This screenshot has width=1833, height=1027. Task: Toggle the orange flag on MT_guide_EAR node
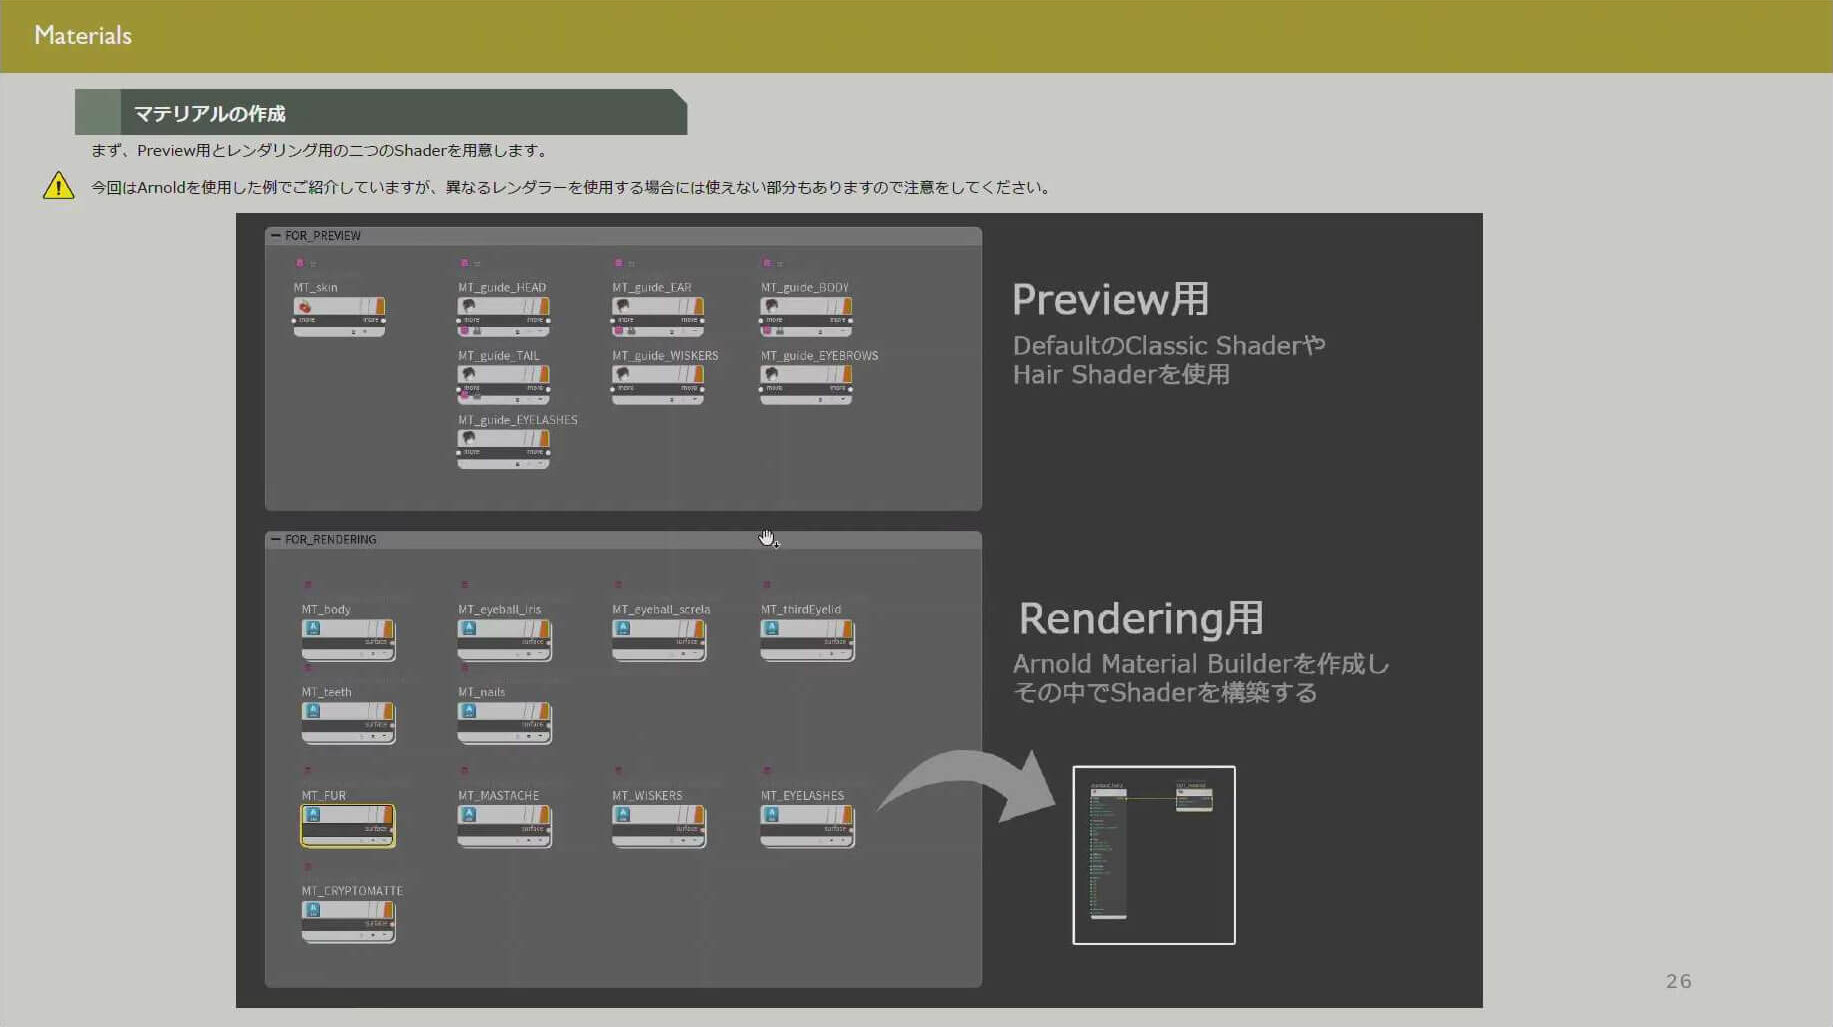(x=698, y=306)
